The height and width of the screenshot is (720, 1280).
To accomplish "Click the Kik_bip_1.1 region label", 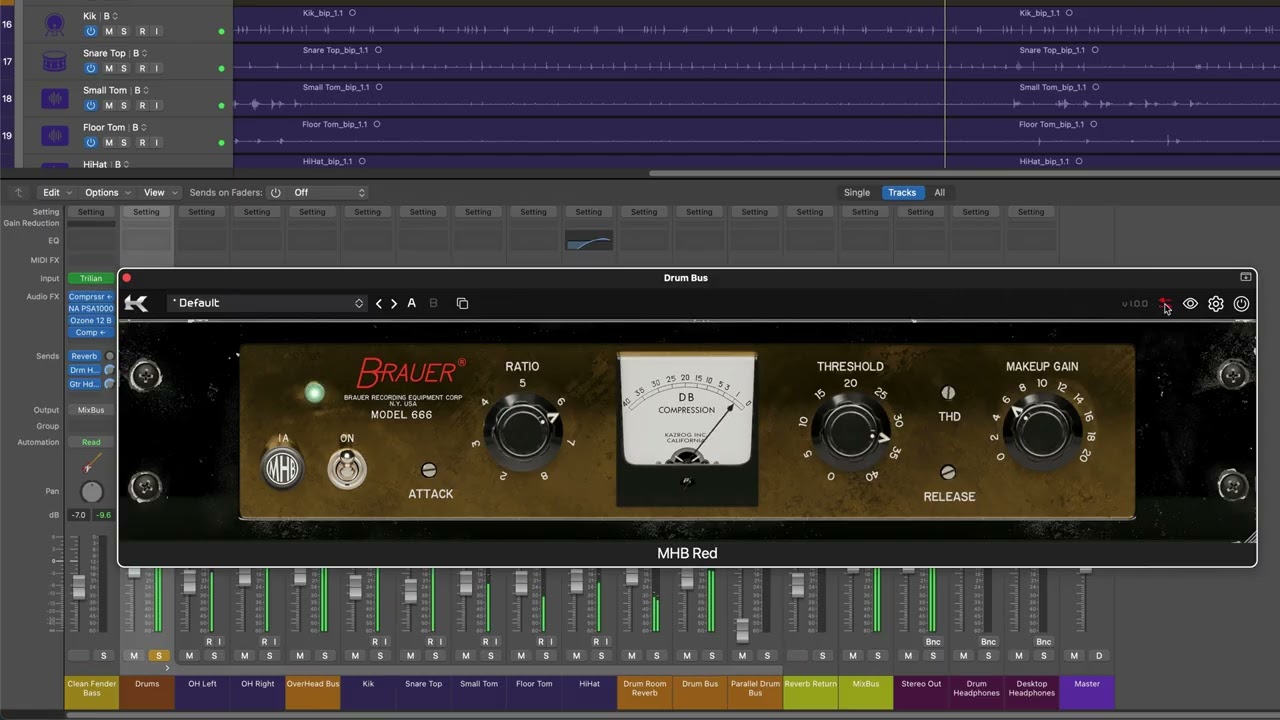I will (324, 13).
